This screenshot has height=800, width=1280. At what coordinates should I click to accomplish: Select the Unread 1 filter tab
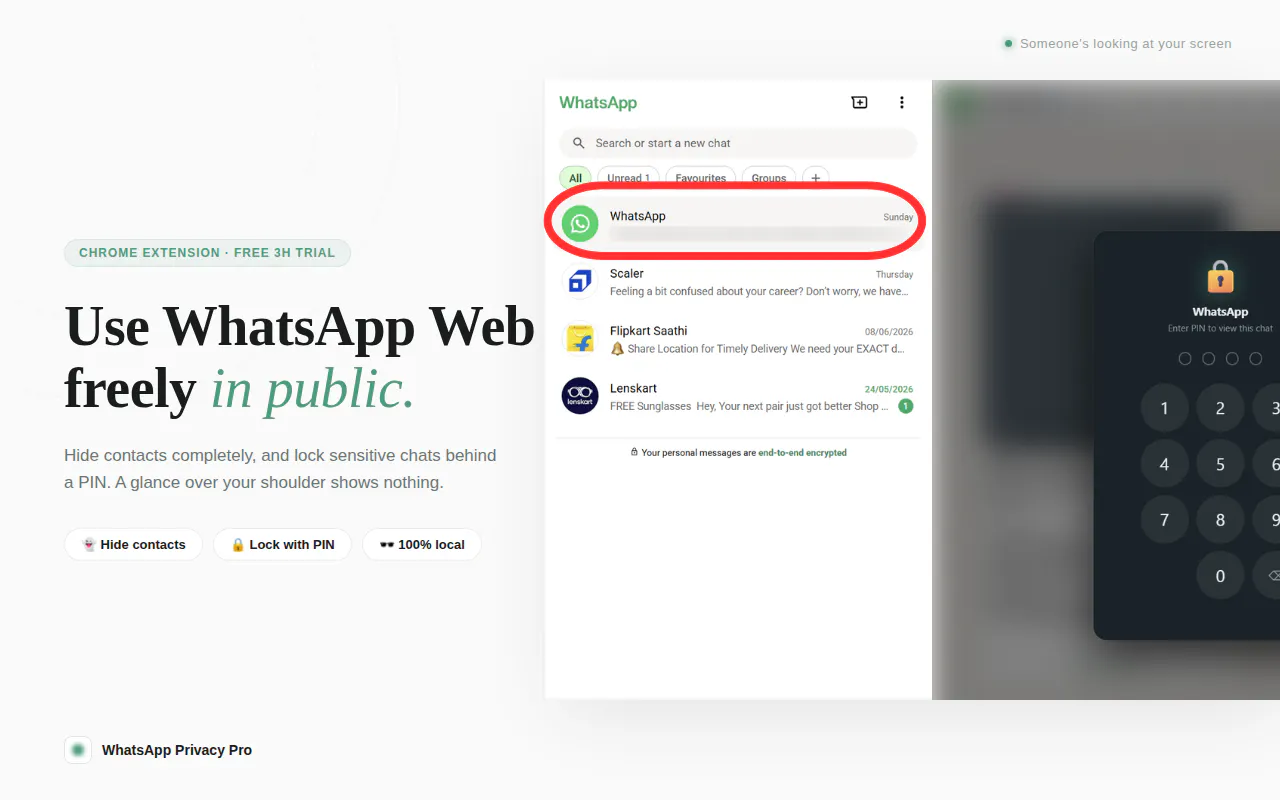pyautogui.click(x=628, y=178)
